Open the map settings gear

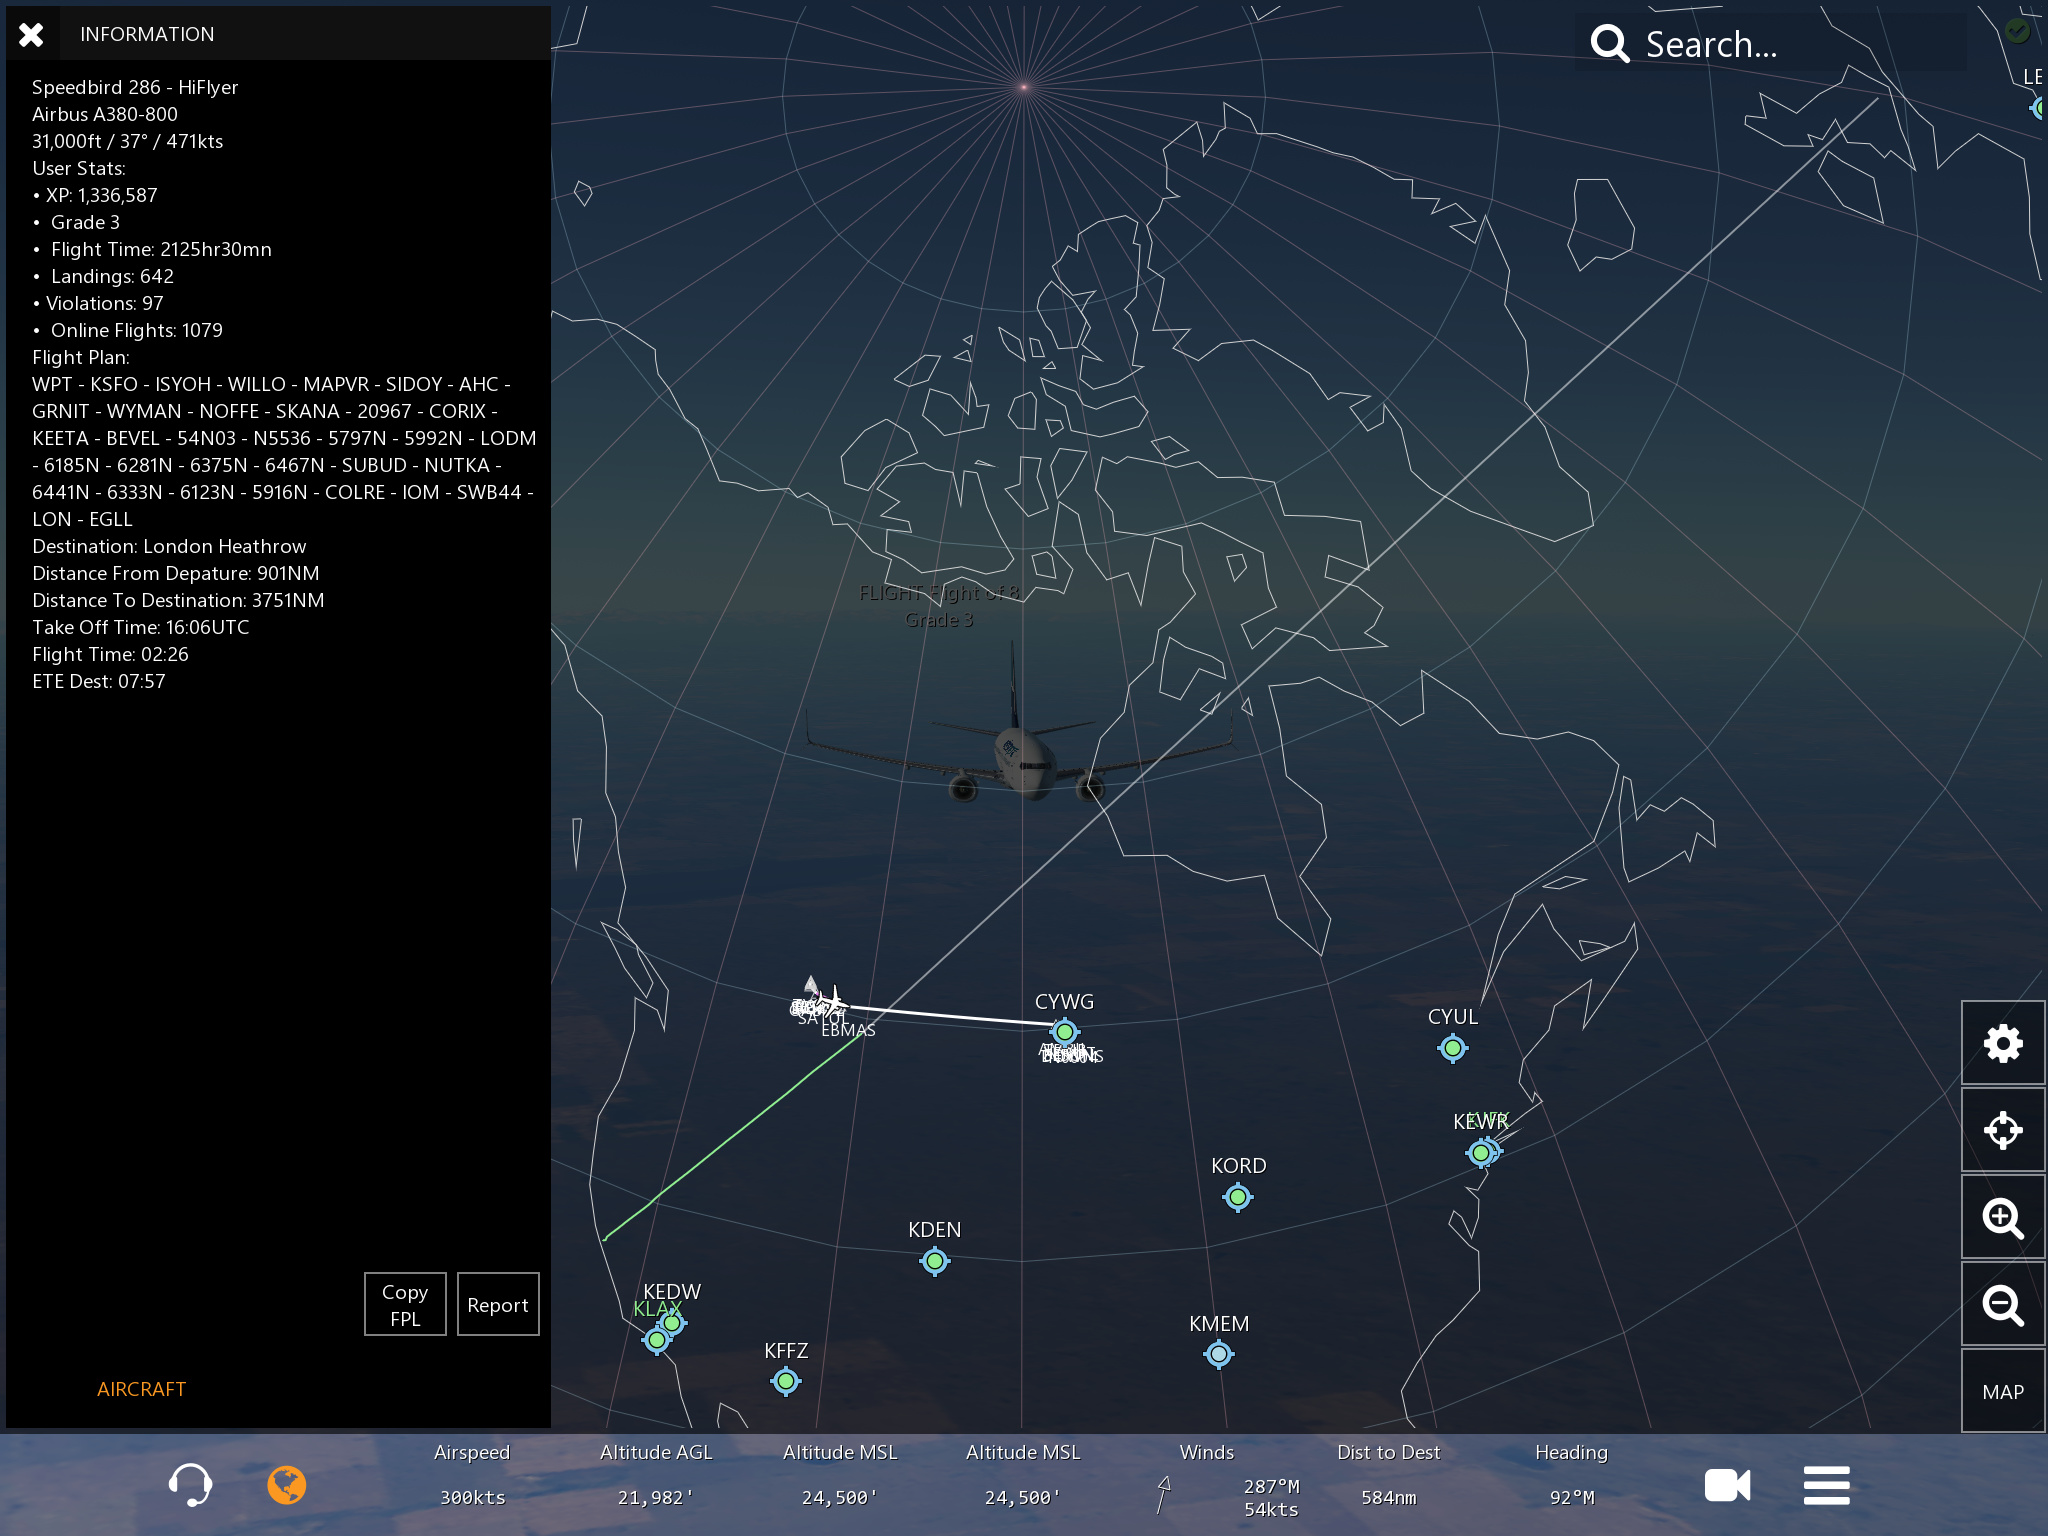(2002, 1043)
